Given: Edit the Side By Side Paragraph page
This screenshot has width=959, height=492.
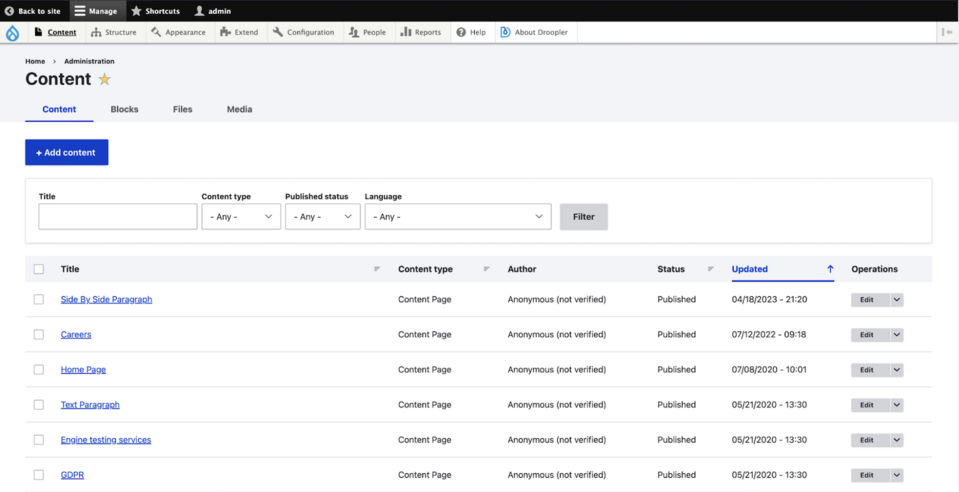Looking at the screenshot, I should click(870, 300).
